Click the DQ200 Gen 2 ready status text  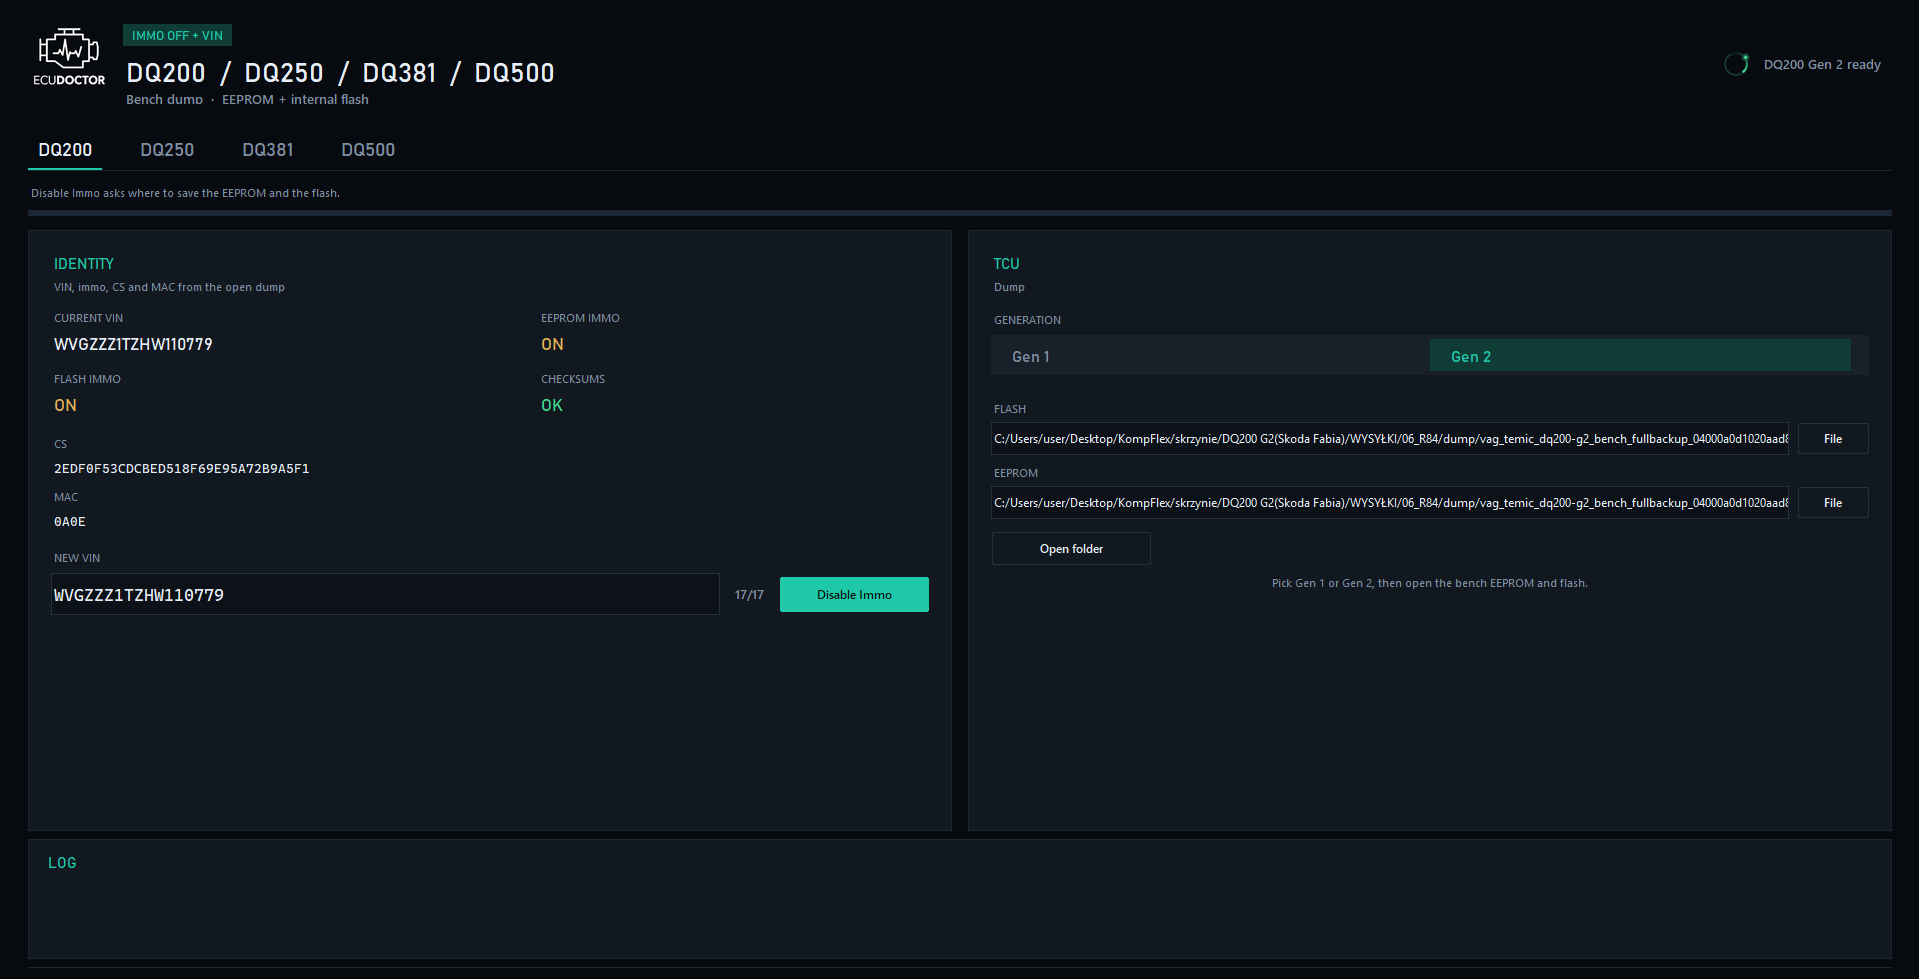coord(1822,65)
